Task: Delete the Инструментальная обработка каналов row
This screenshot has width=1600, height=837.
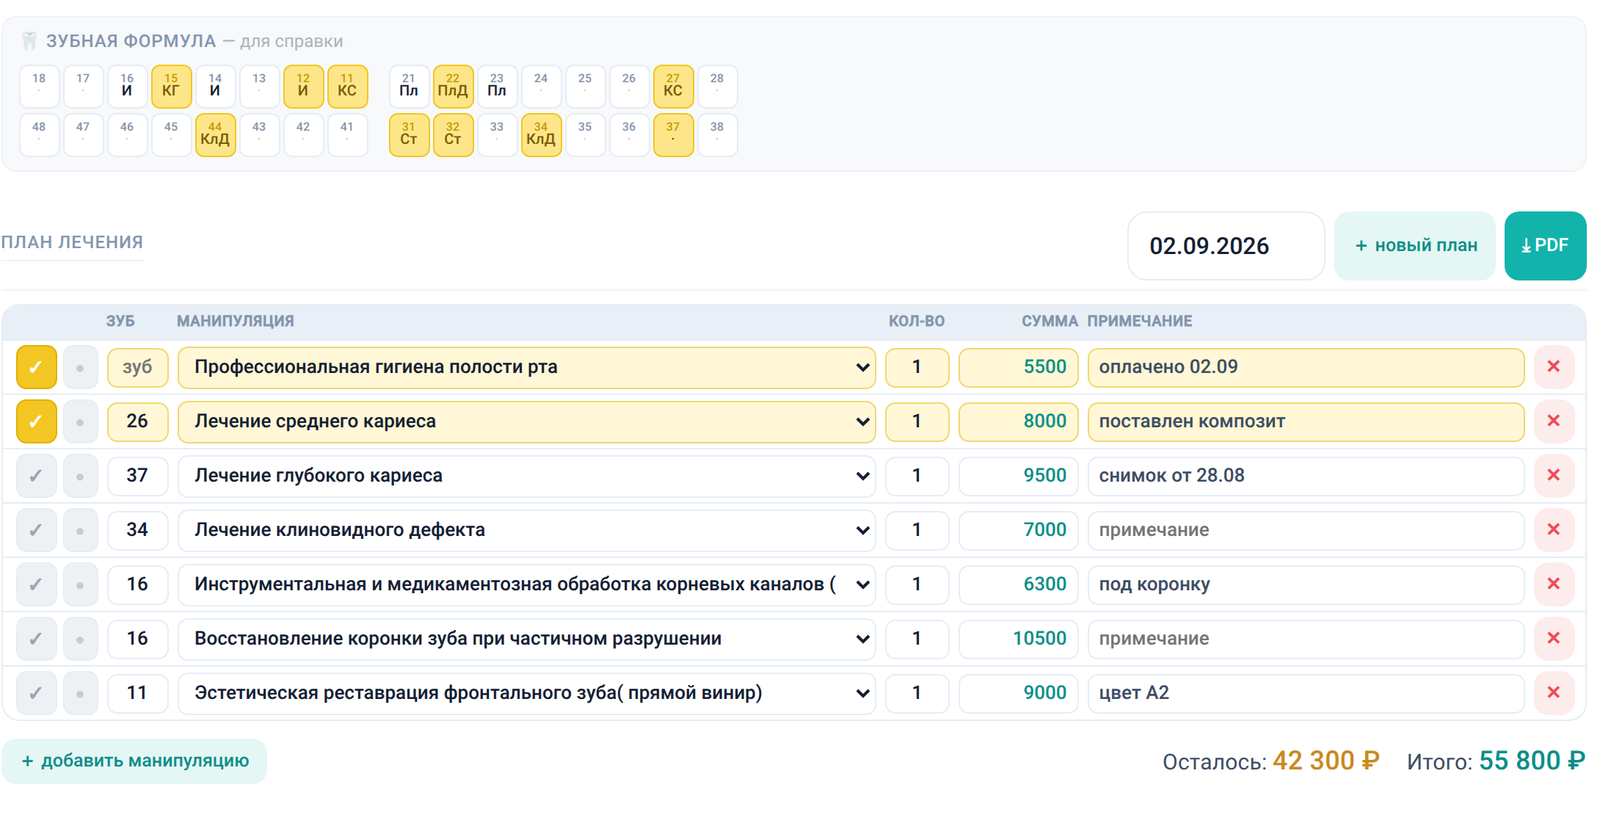Action: pos(1553,584)
